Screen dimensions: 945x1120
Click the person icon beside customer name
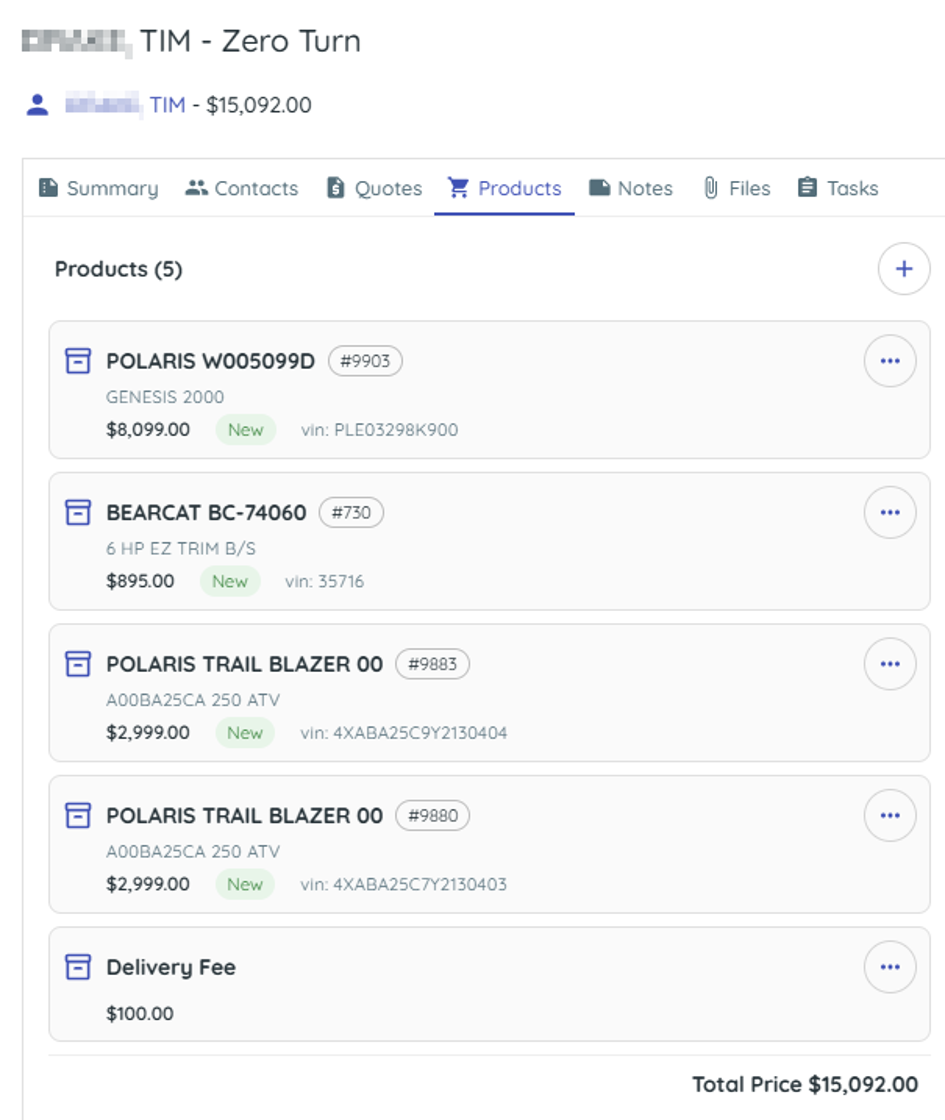(x=37, y=105)
